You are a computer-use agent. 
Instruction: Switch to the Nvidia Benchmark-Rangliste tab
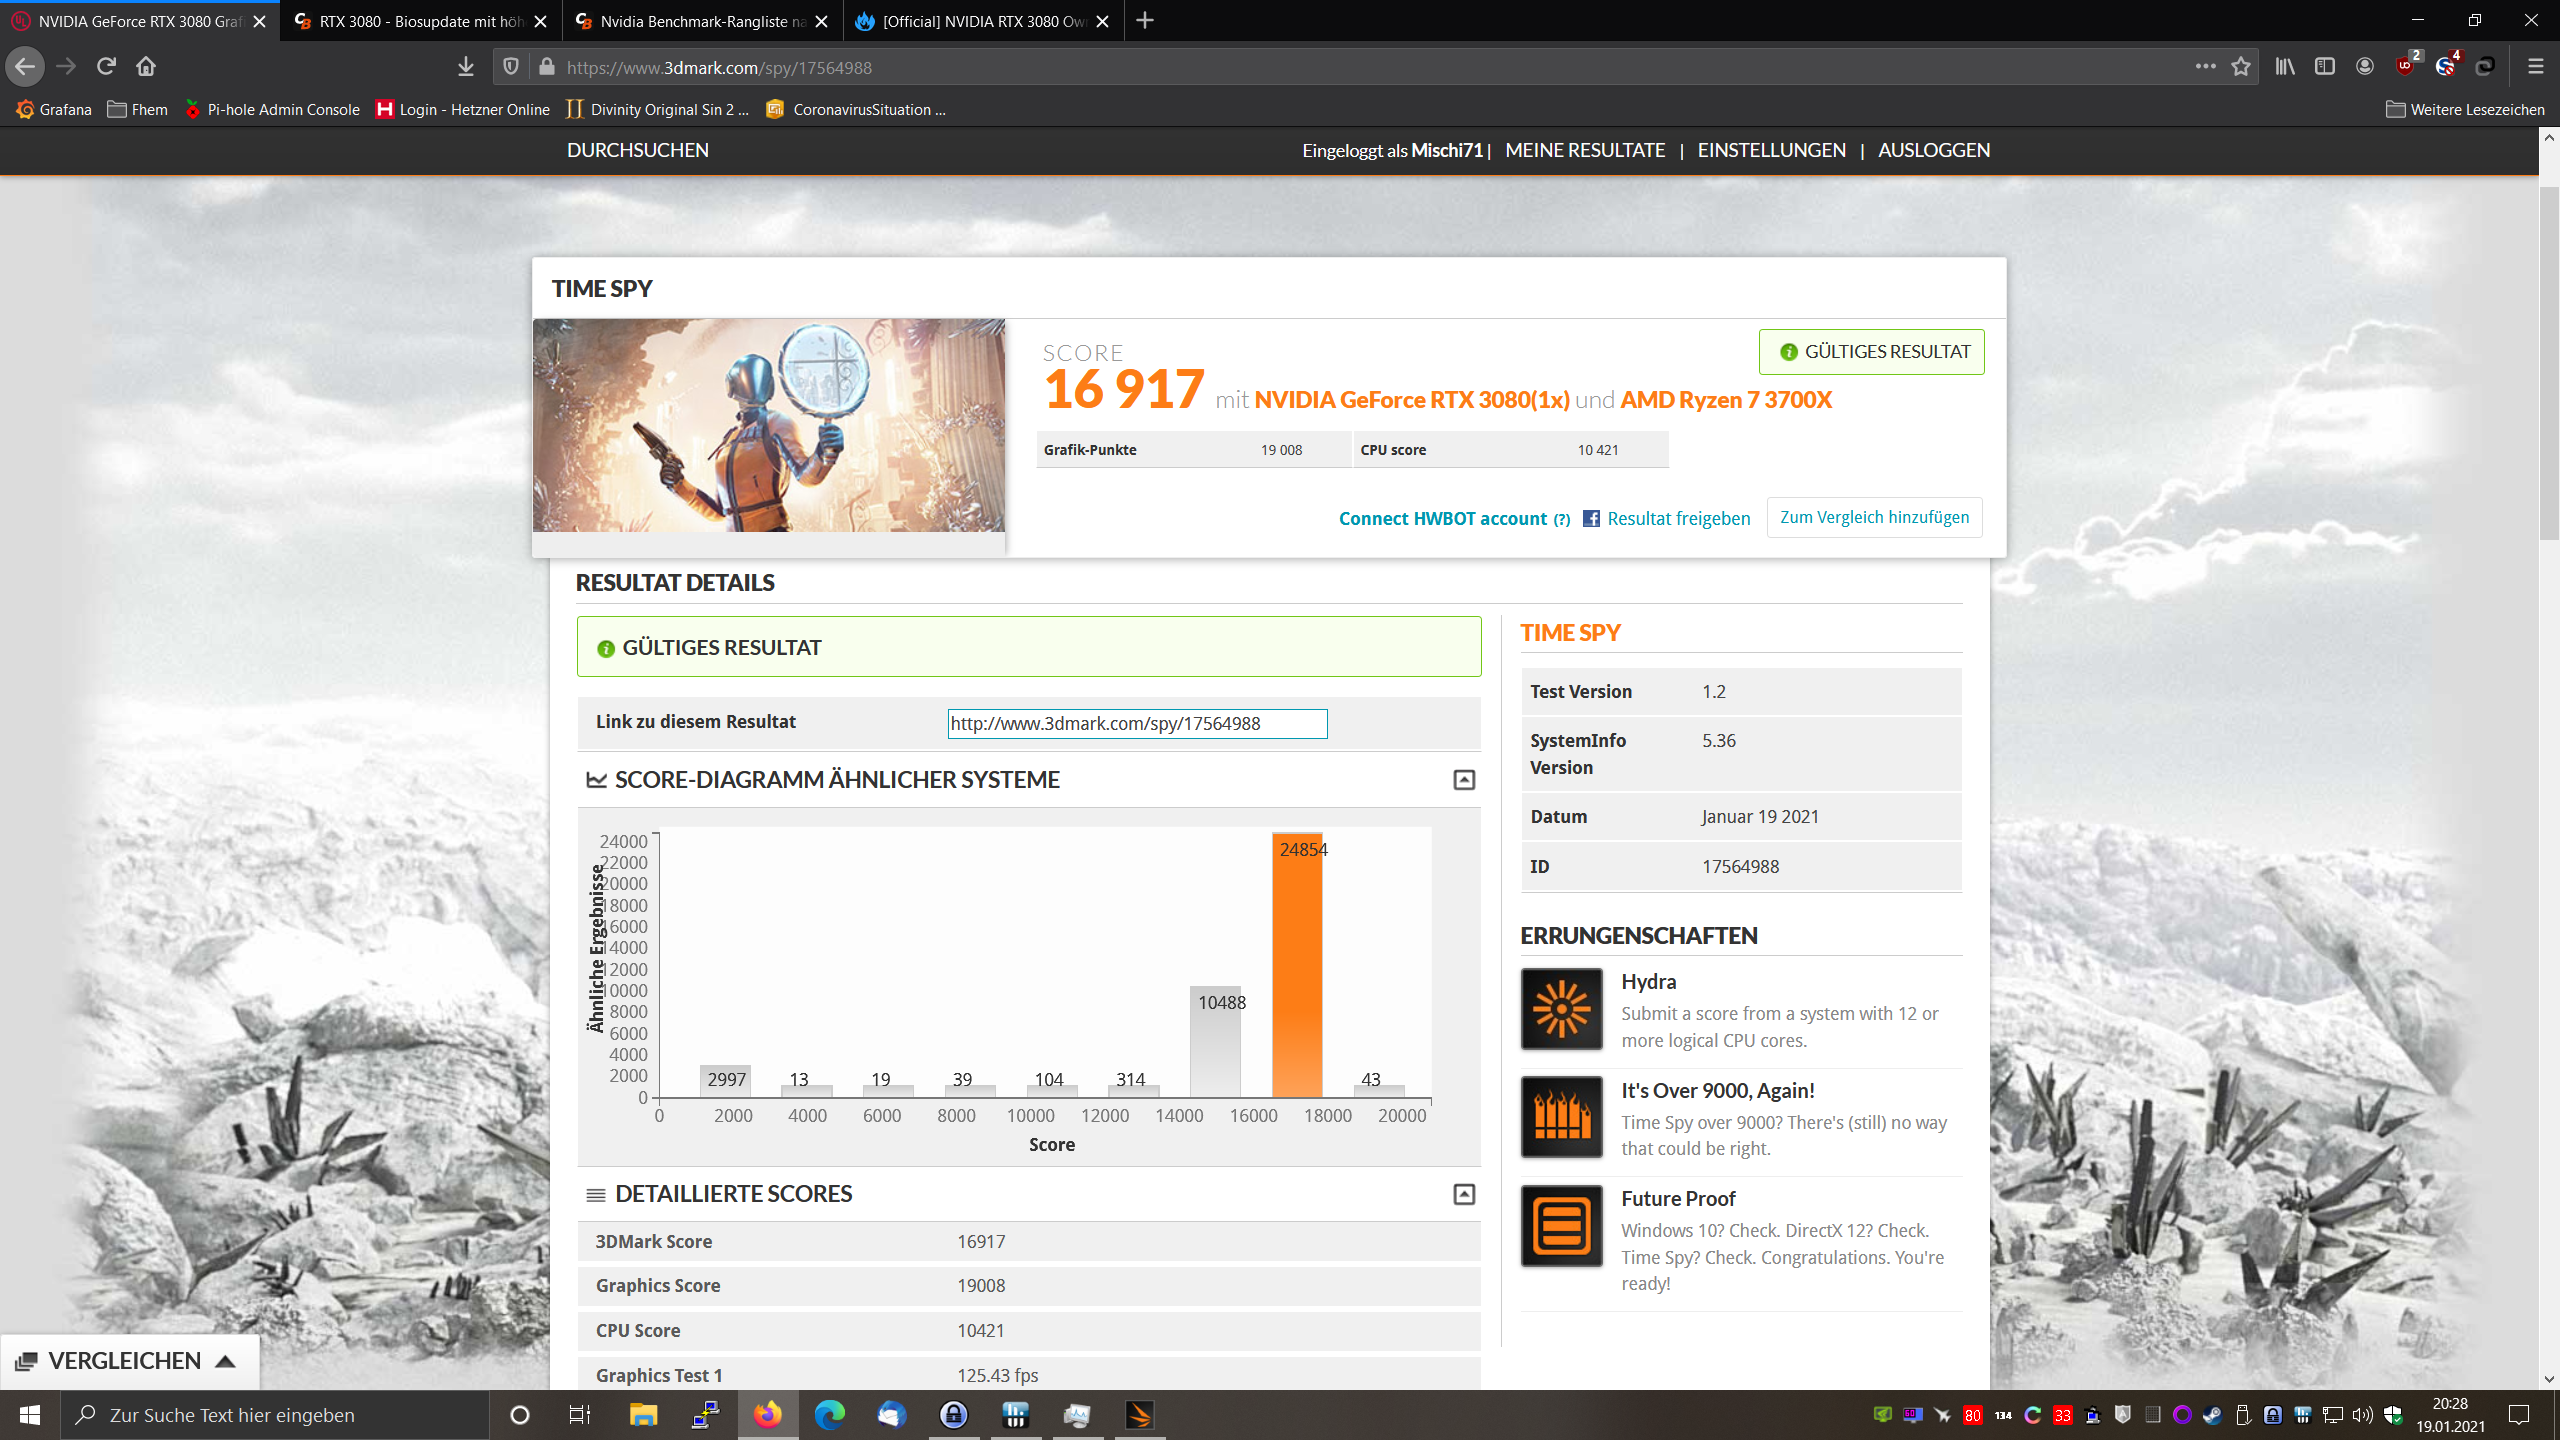(702, 21)
